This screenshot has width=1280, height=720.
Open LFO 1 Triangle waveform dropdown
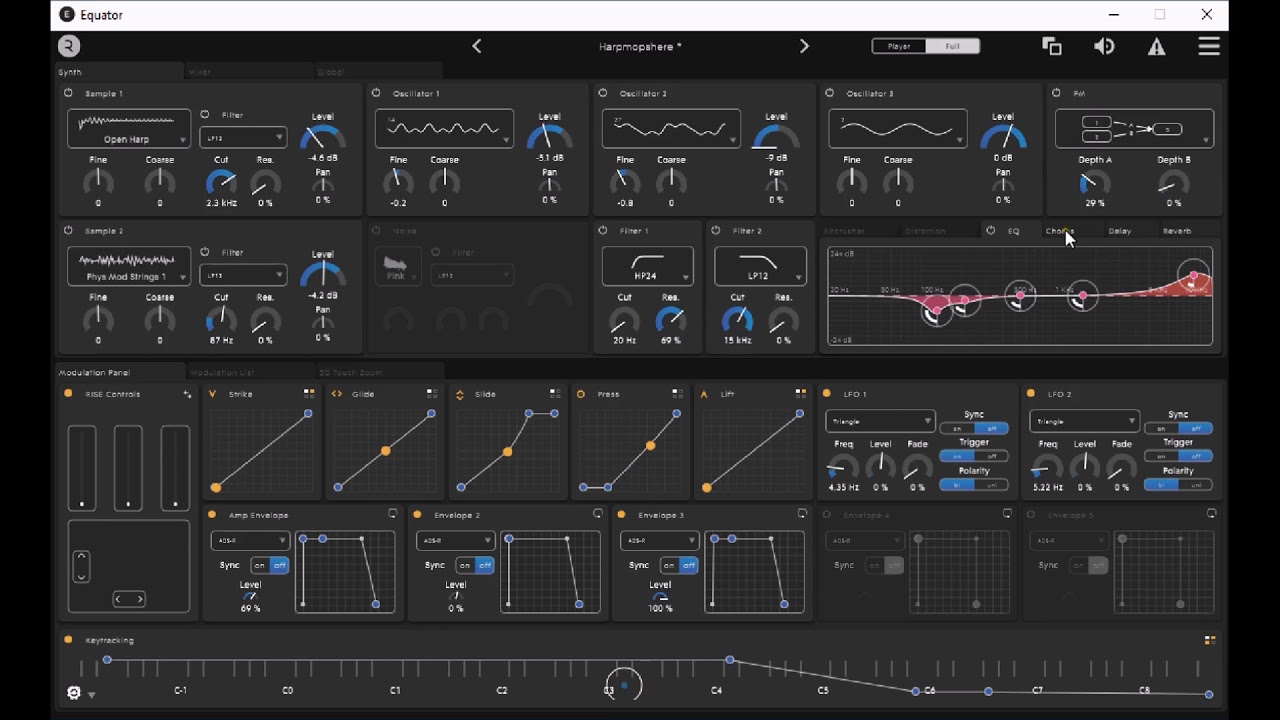coord(880,421)
